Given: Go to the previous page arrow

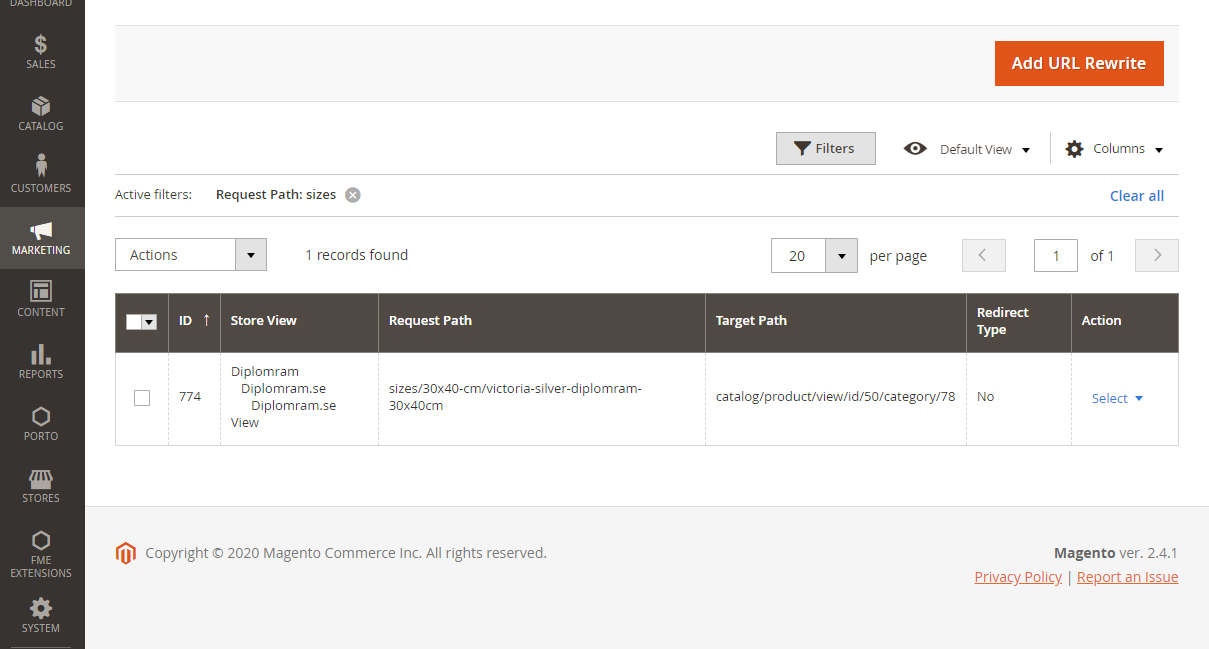Looking at the screenshot, I should tap(984, 255).
